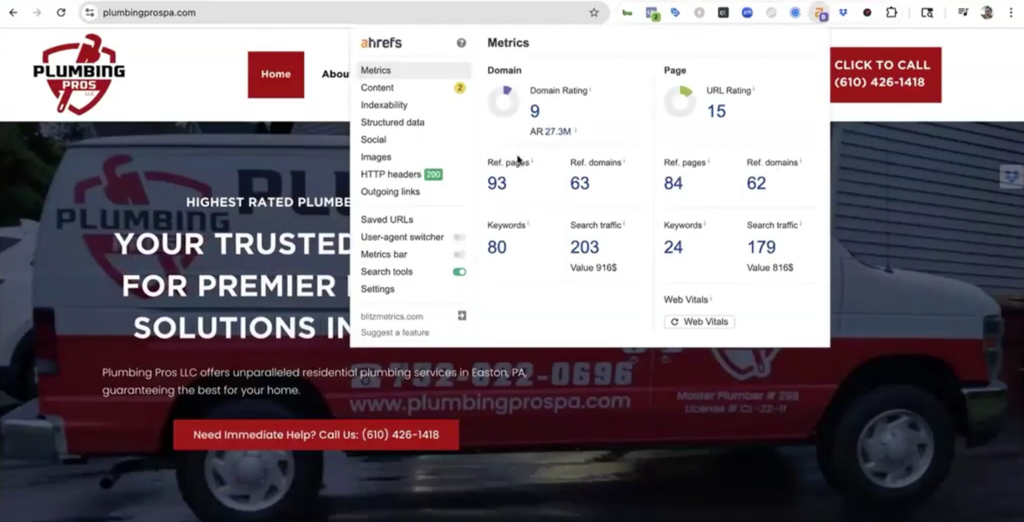Image resolution: width=1024 pixels, height=522 pixels.
Task: Click the page Keywords value 24
Action: (x=673, y=247)
